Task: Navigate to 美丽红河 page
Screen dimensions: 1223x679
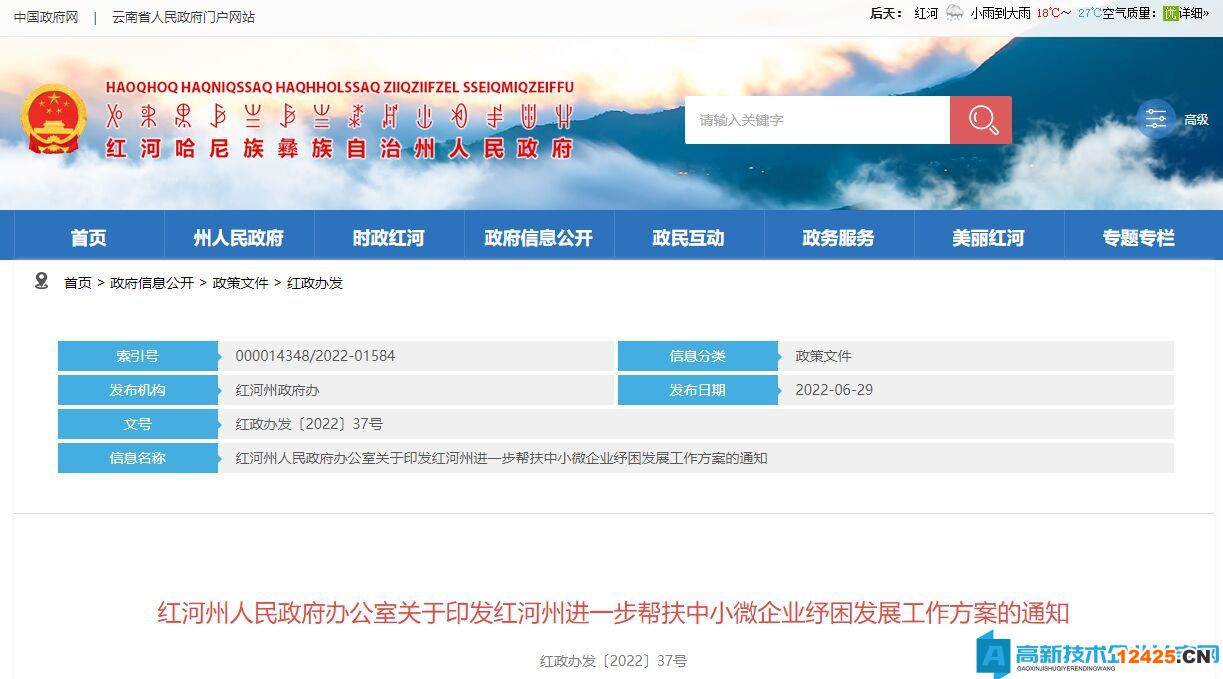Action: pyautogui.click(x=988, y=238)
